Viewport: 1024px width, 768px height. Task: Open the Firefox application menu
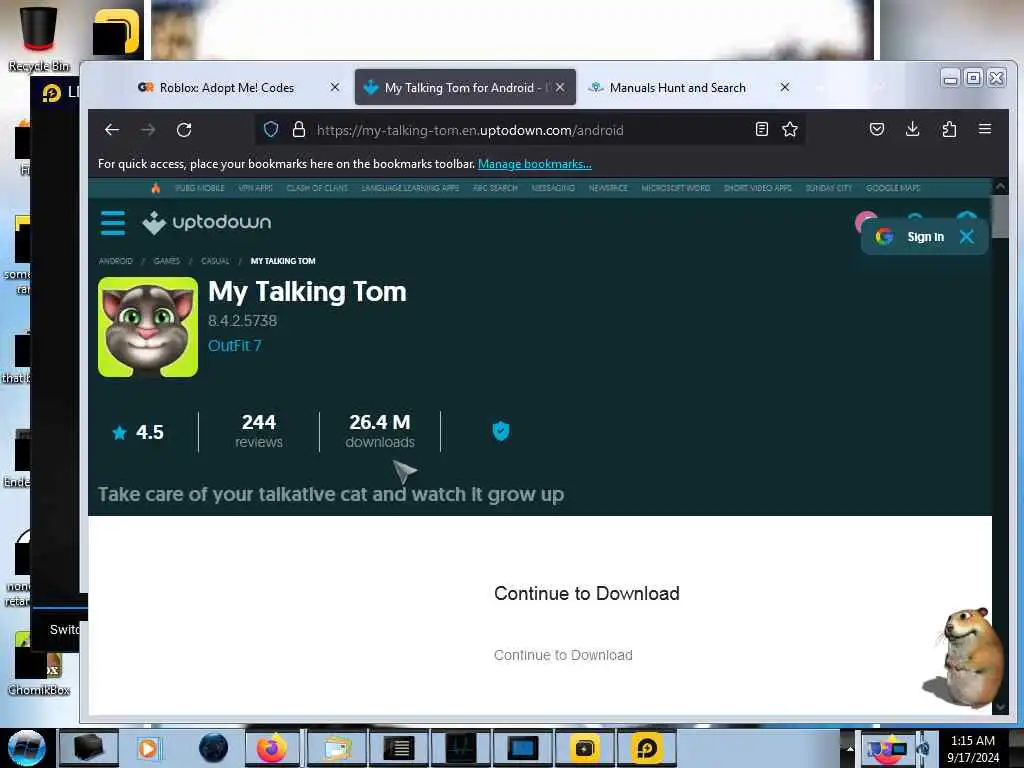pos(985,129)
